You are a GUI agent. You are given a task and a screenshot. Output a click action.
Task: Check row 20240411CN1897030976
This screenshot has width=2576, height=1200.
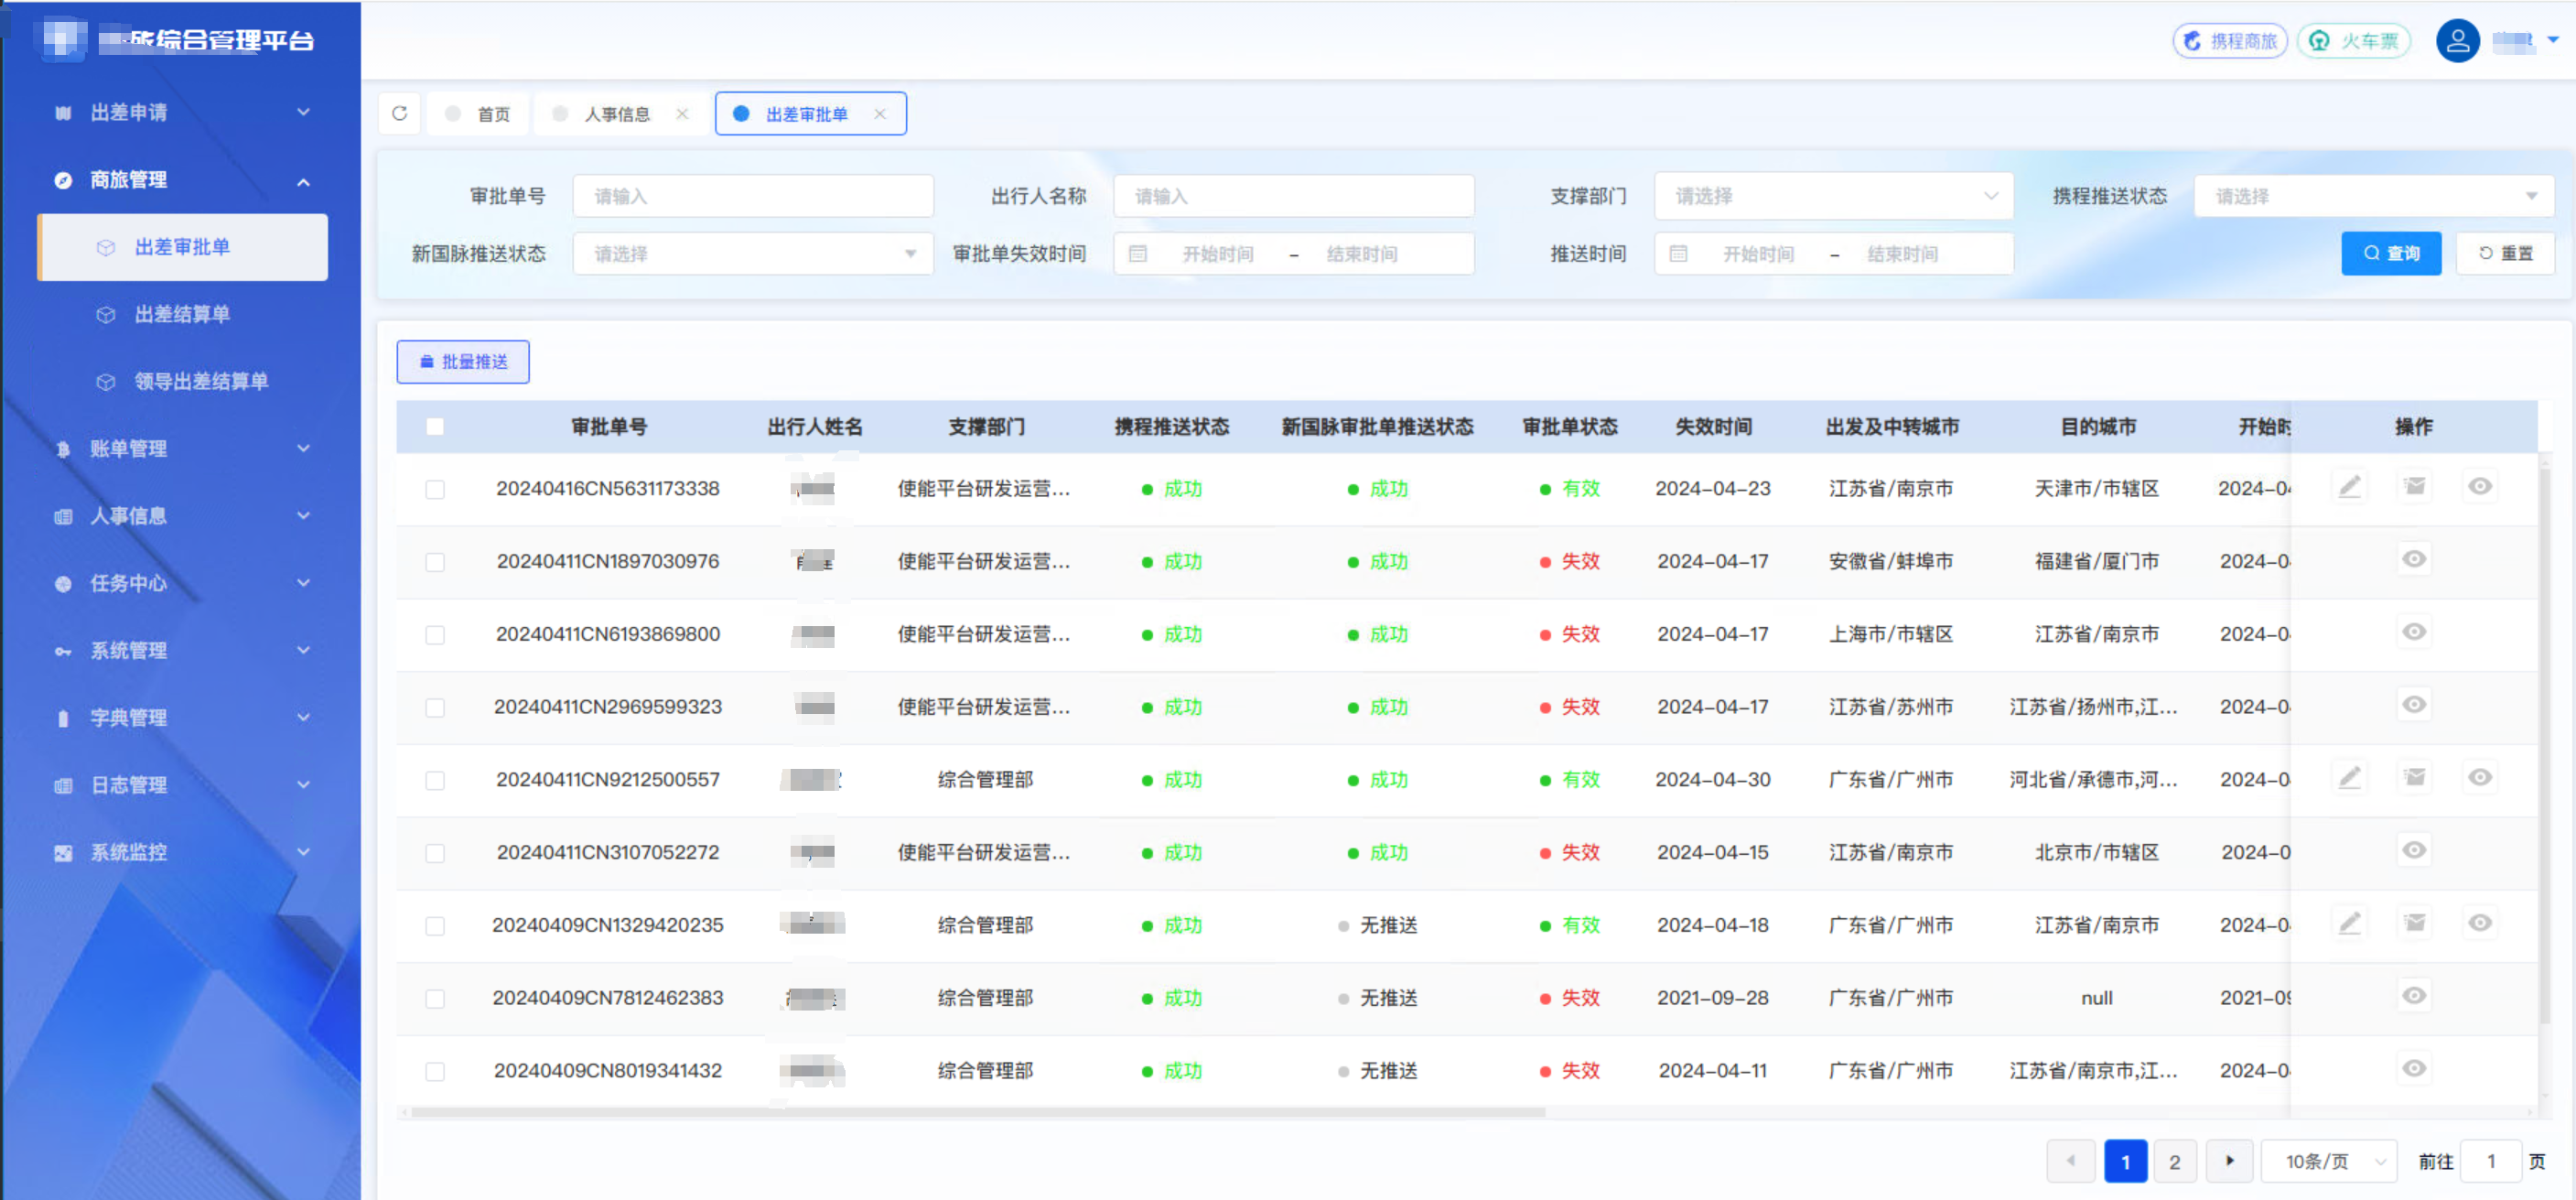435,562
